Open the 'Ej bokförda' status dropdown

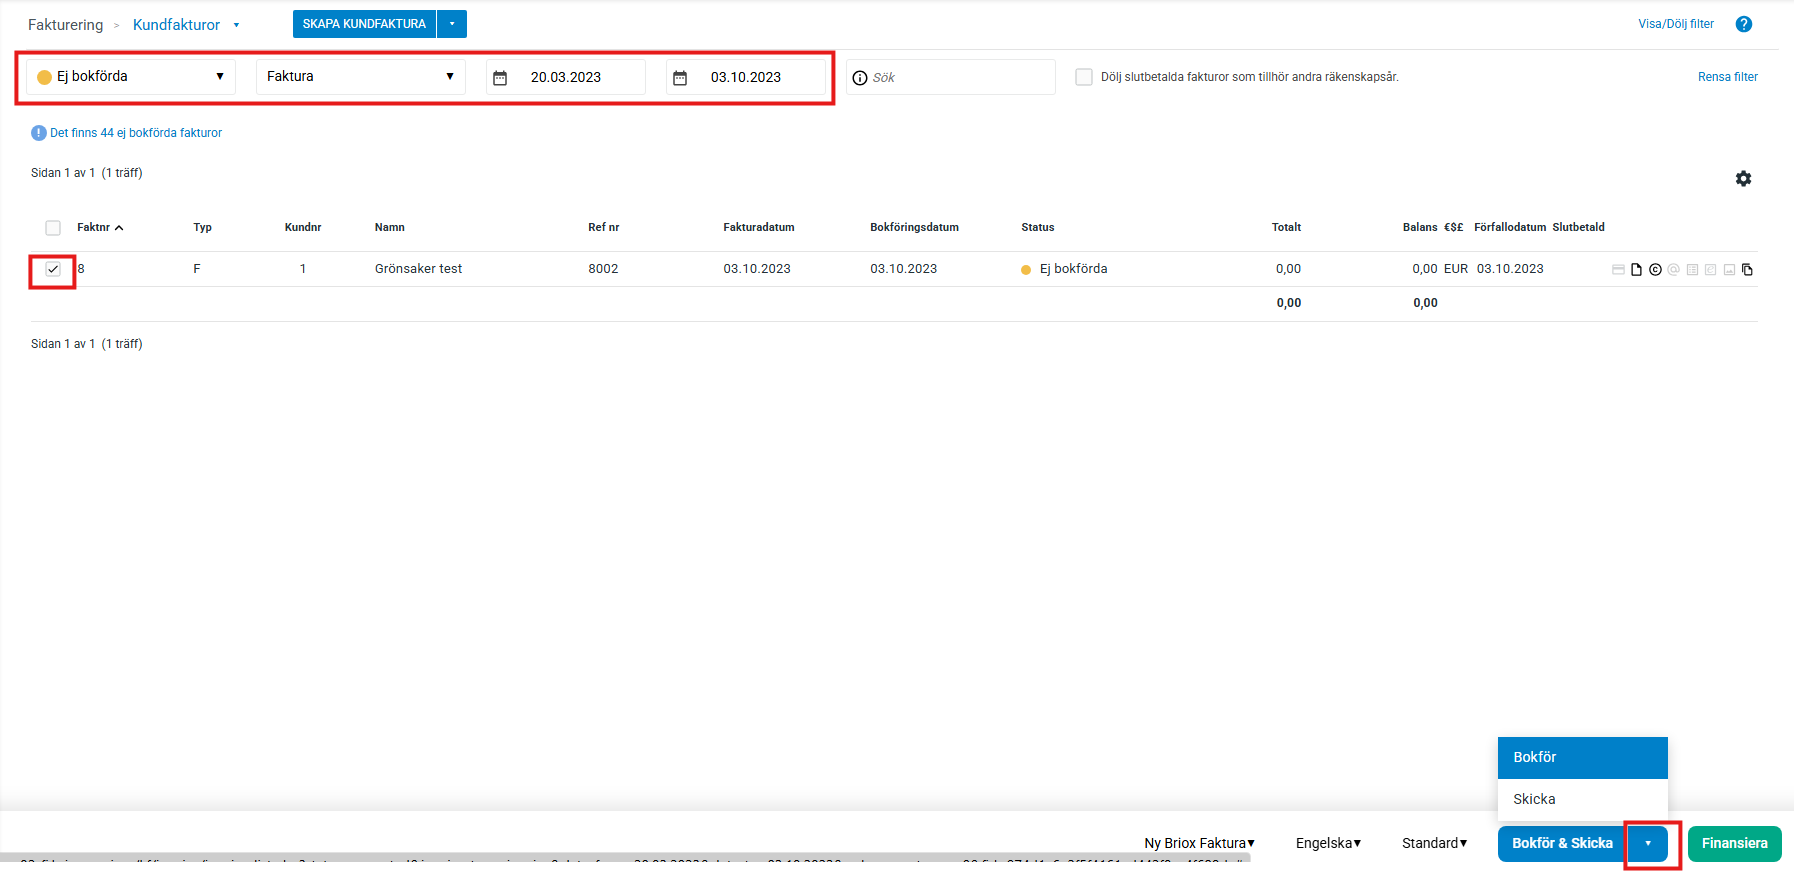(x=130, y=77)
